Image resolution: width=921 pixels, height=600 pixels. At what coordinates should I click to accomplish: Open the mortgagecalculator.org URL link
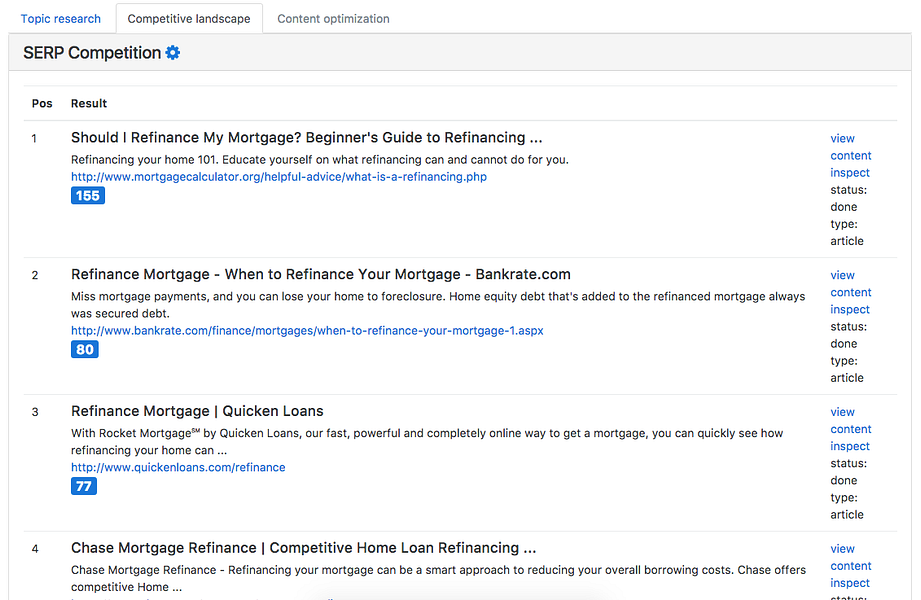tap(277, 176)
